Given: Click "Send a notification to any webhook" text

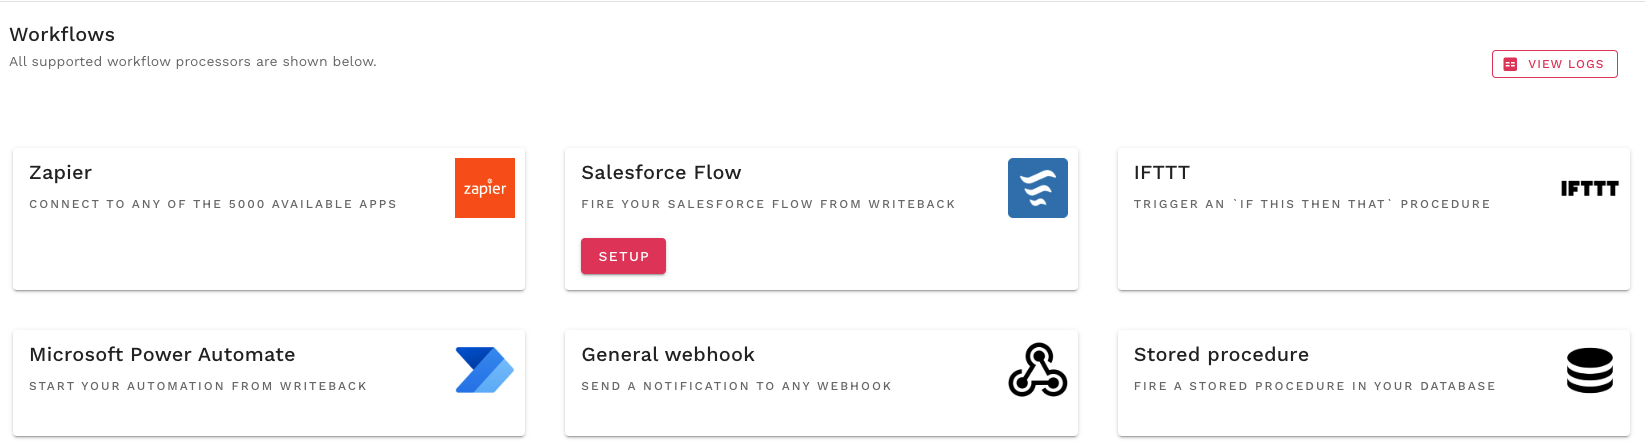Looking at the screenshot, I should coord(736,386).
